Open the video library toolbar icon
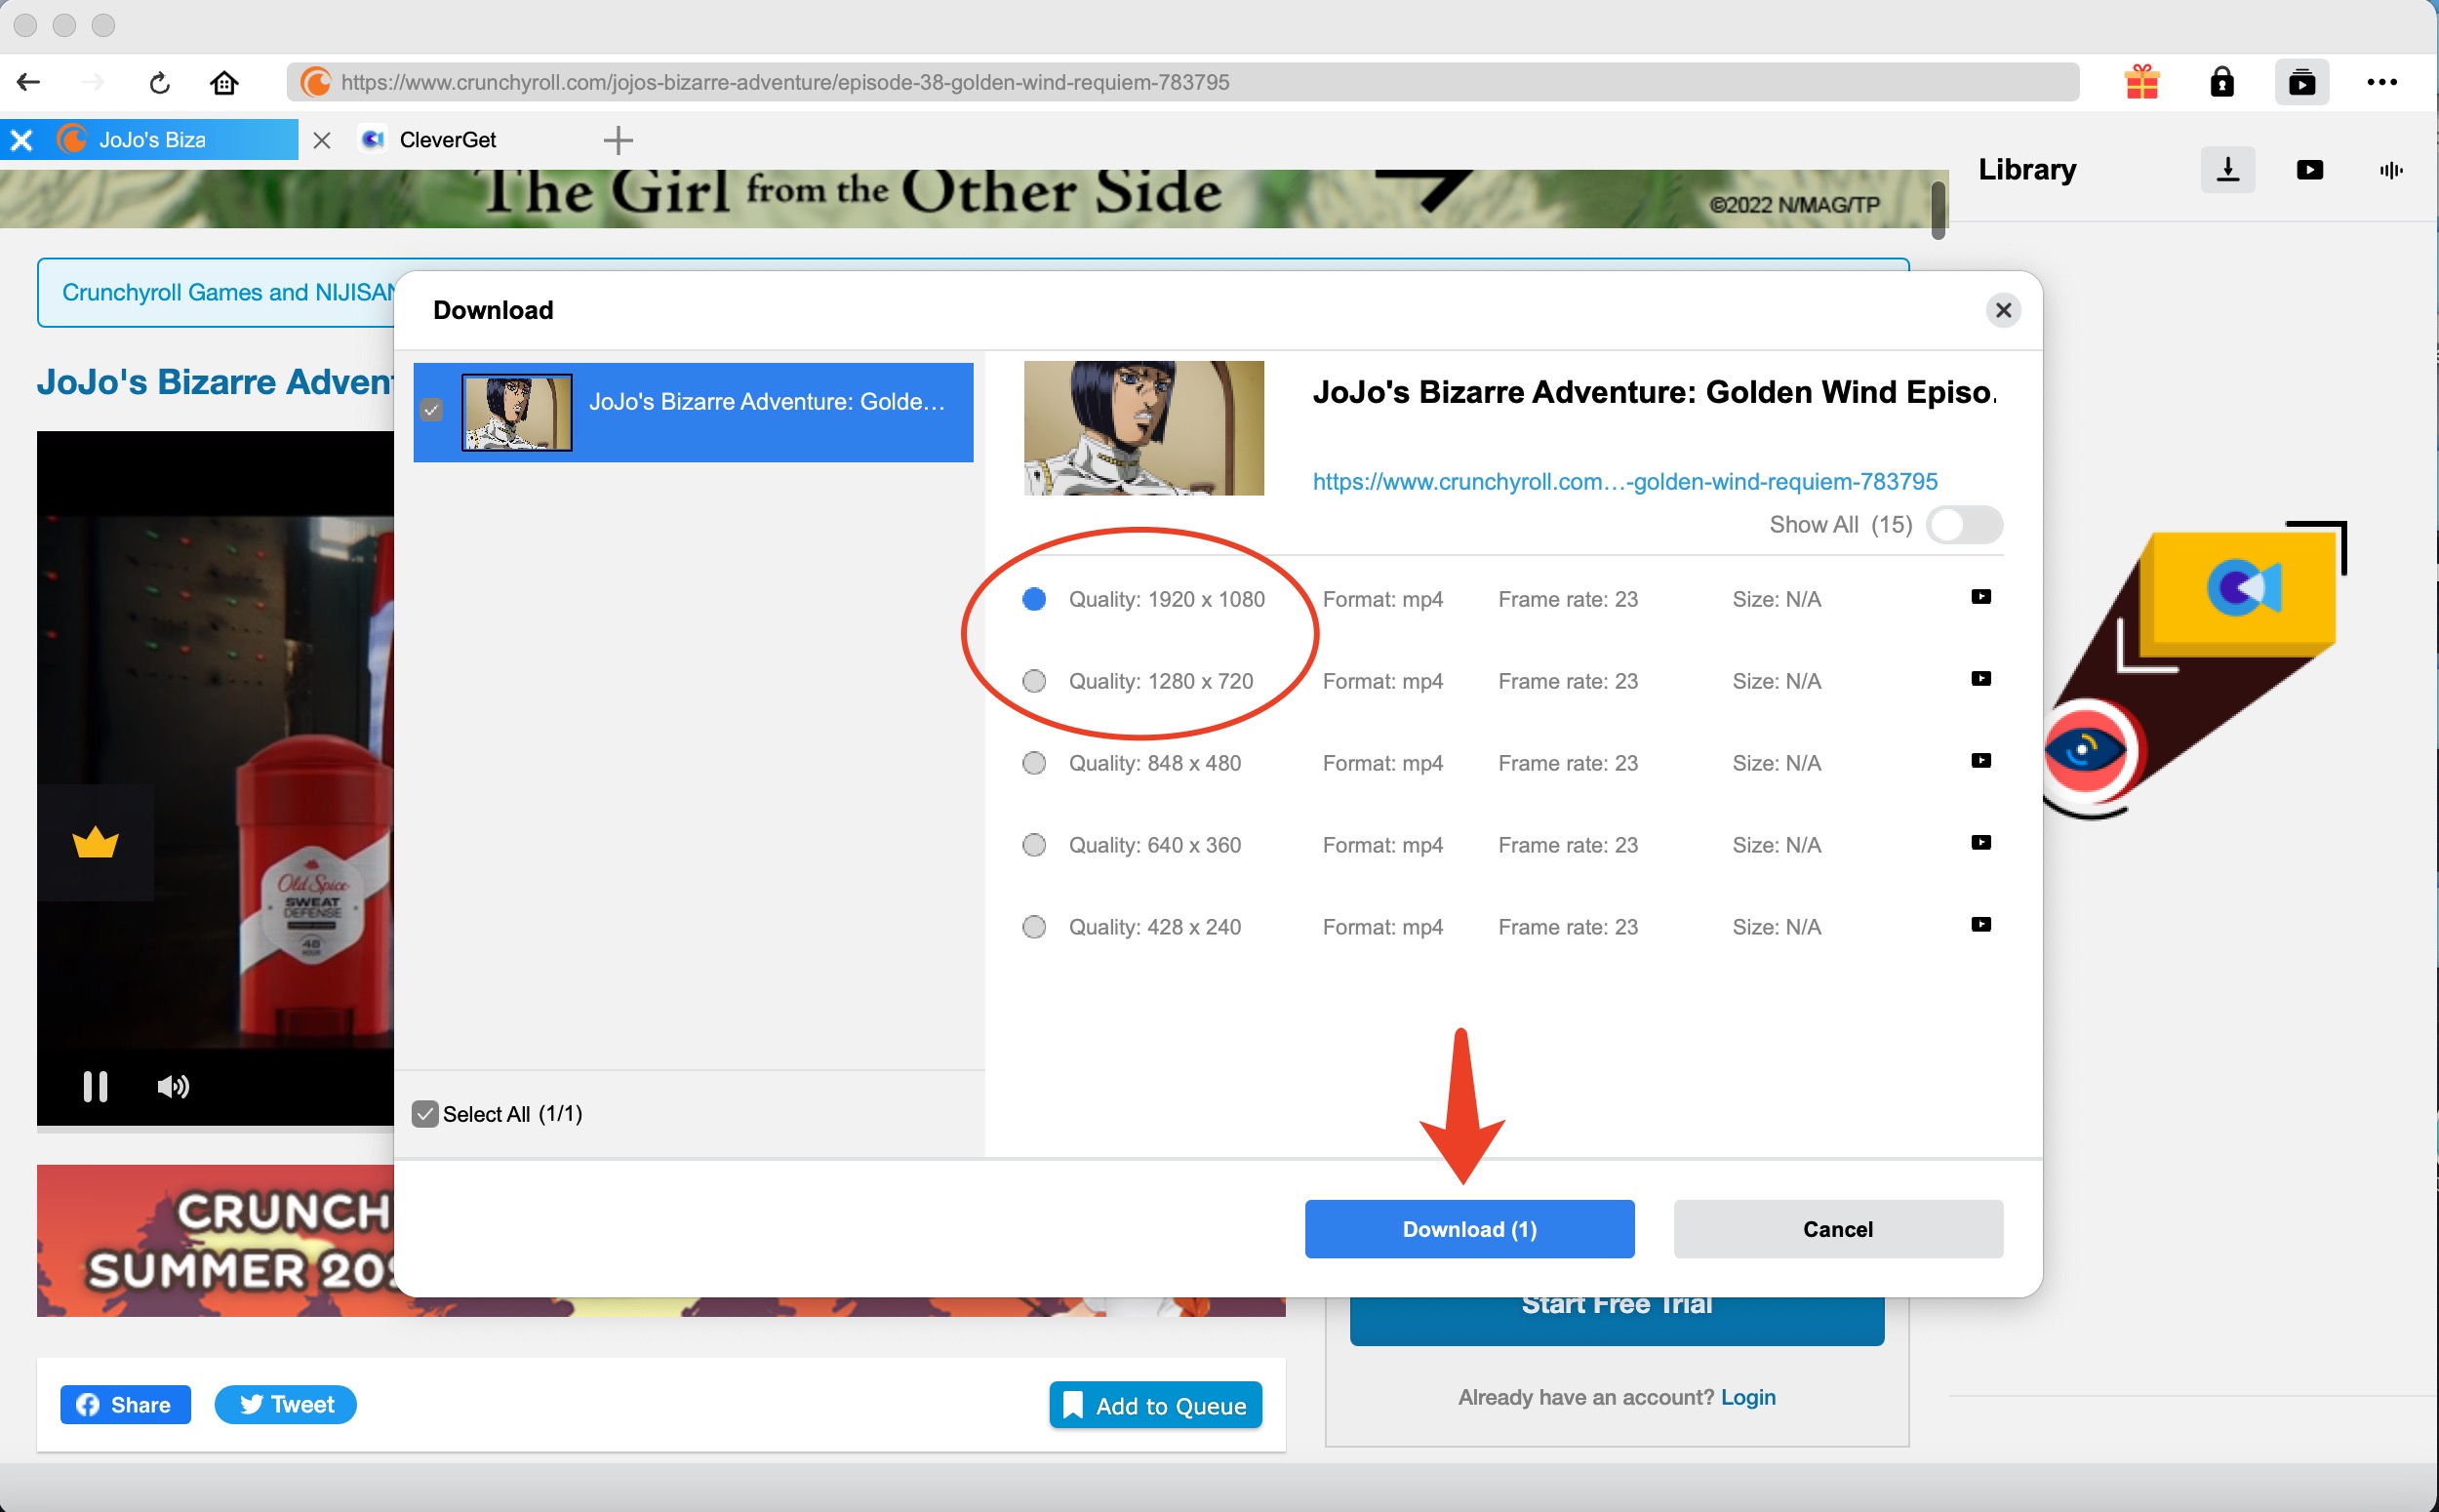 pos(2301,82)
